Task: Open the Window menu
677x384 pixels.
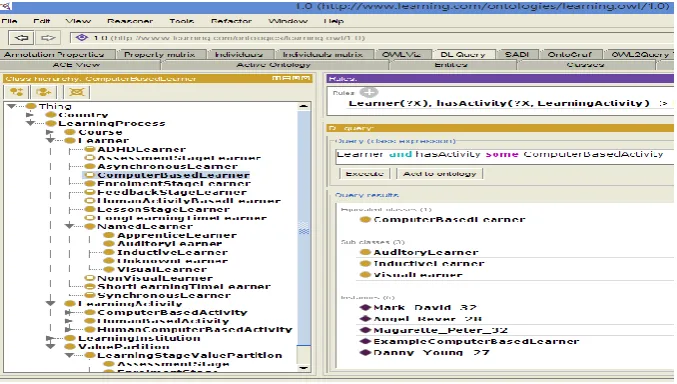Action: (288, 21)
